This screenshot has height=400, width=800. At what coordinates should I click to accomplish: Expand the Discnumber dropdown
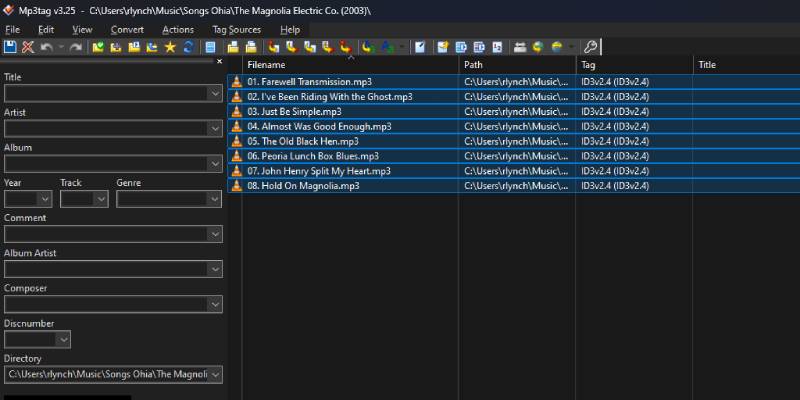coord(63,340)
